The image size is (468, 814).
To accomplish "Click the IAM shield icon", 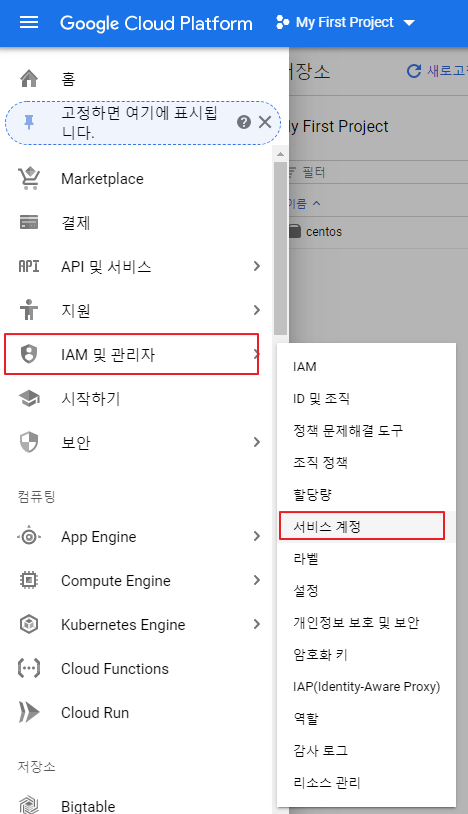I will [29, 354].
